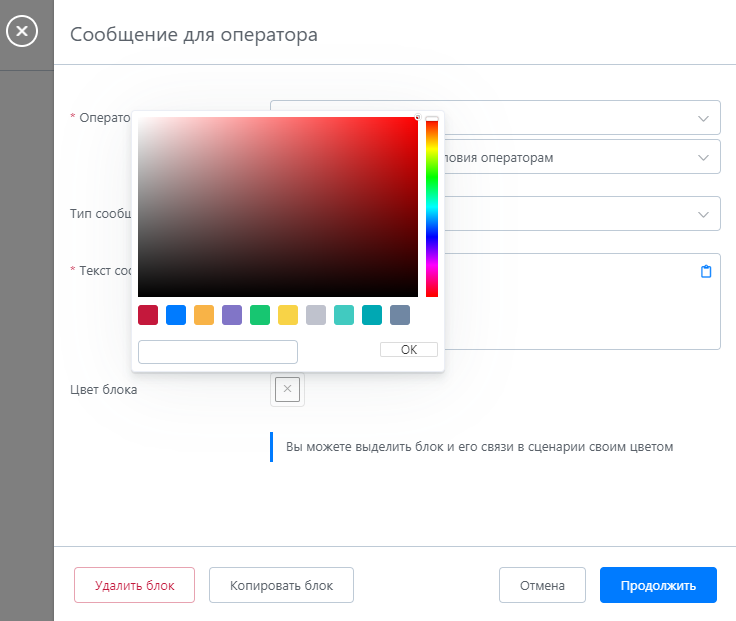Select the crimson red color swatch

148,315
